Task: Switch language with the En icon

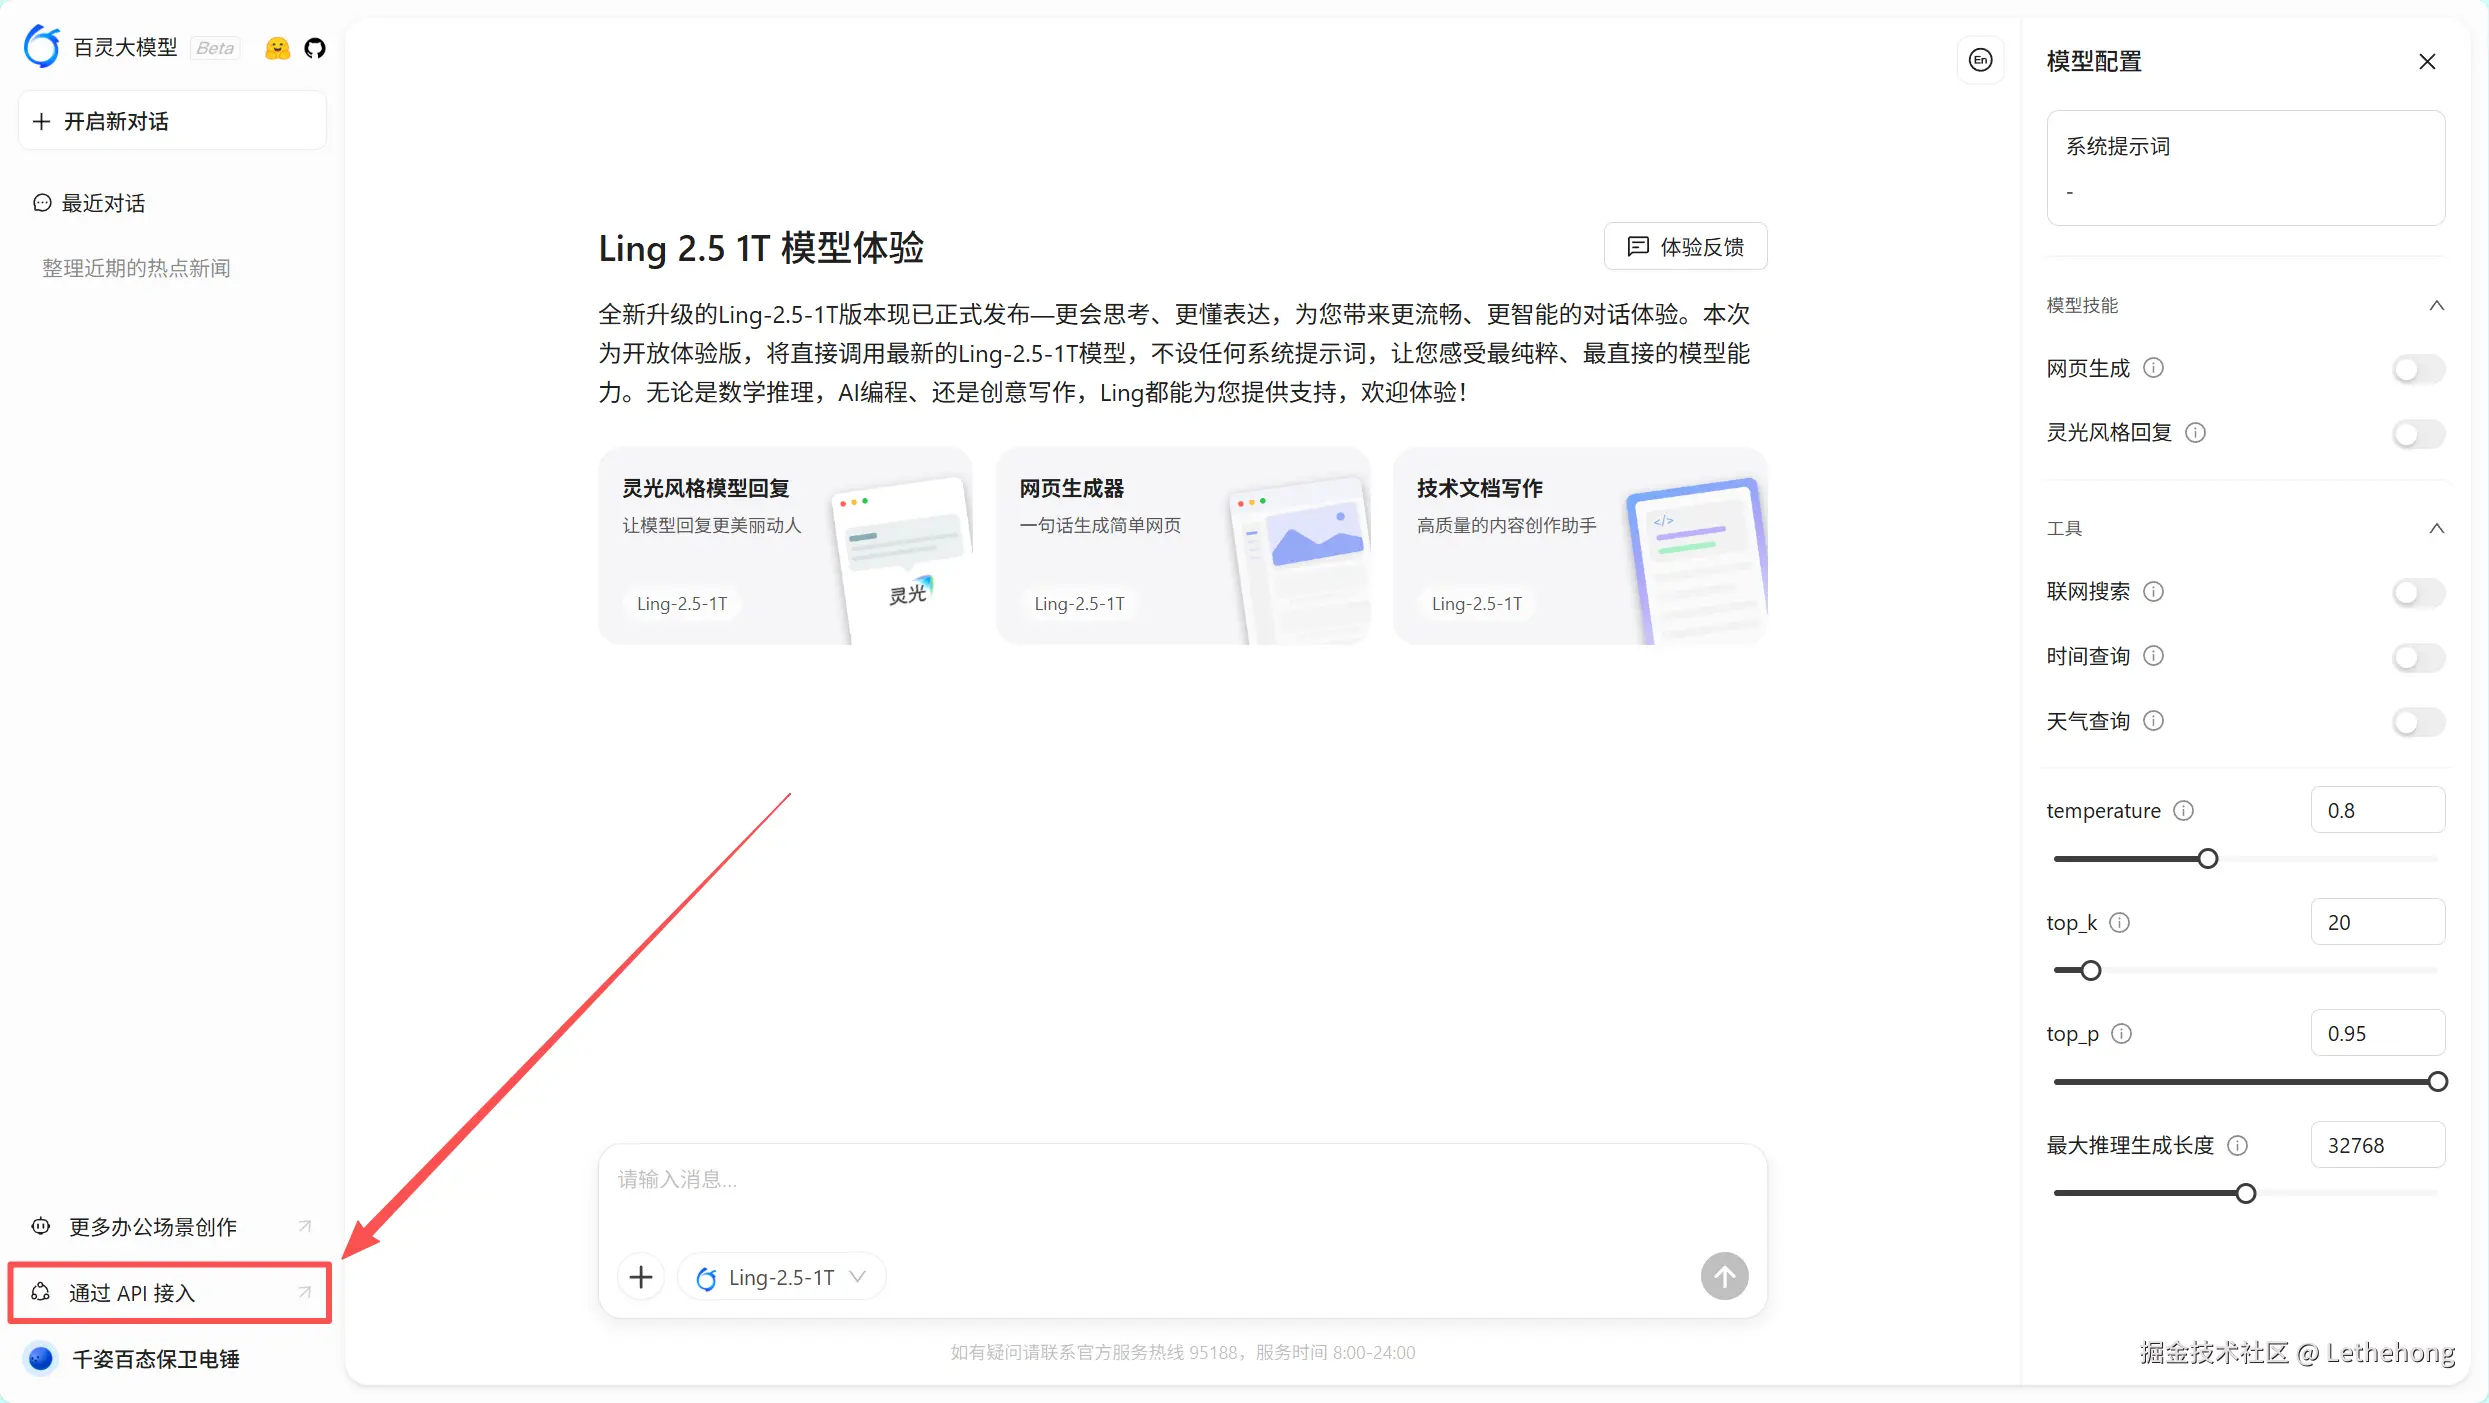Action: [x=1980, y=60]
